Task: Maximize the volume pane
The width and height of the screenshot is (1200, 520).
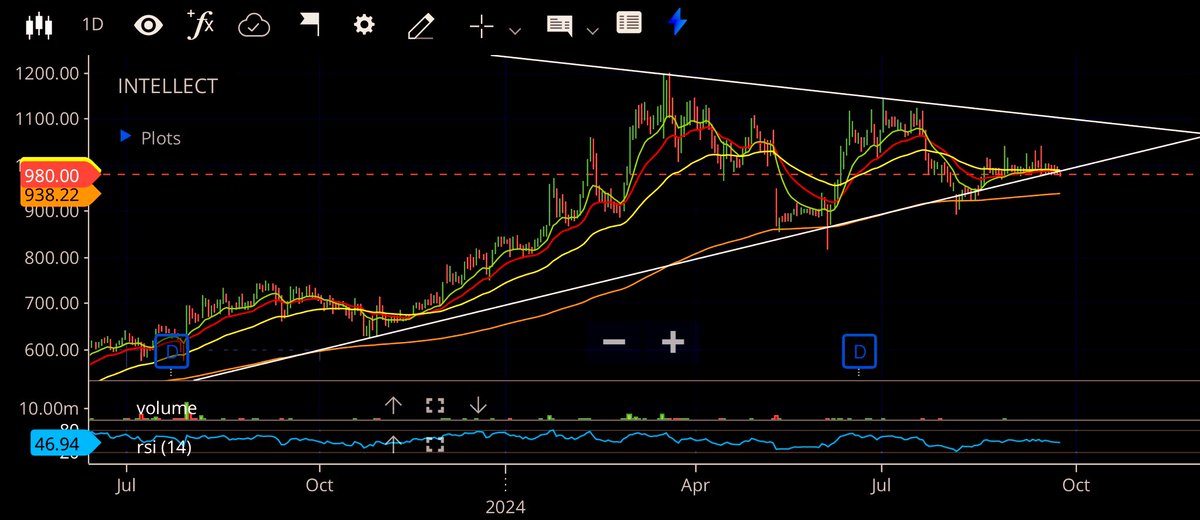Action: (x=434, y=405)
